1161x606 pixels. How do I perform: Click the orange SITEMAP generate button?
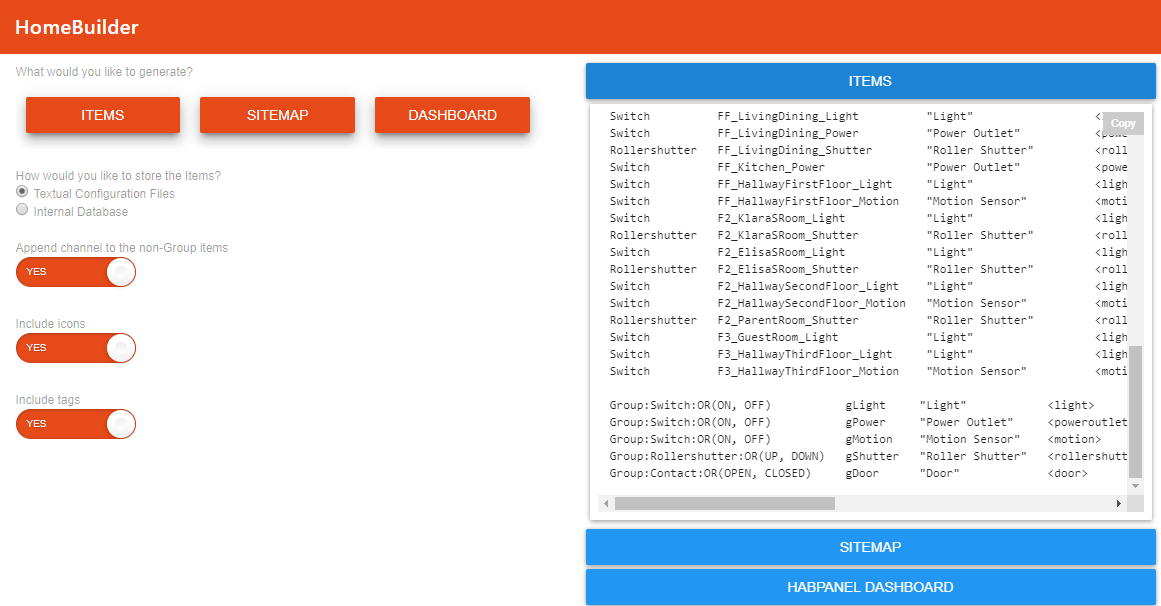[x=278, y=116]
